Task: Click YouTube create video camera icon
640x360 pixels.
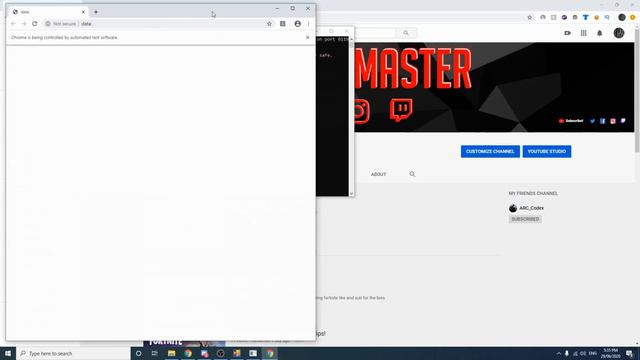Action: click(x=567, y=33)
